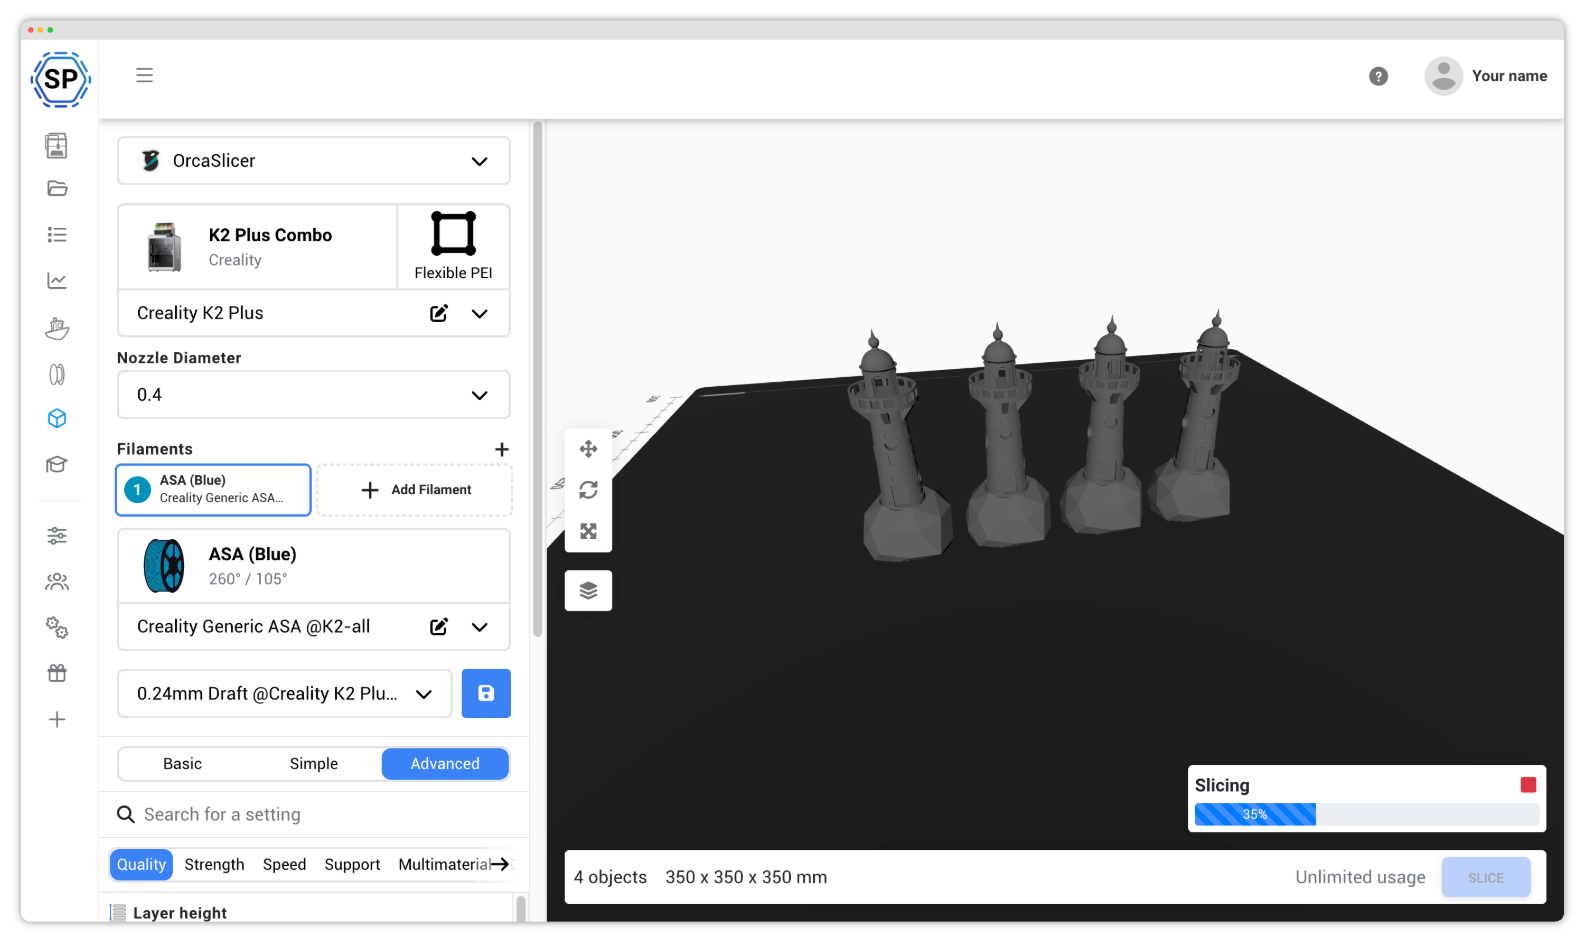Click the SP logo icon
This screenshot has height=942, width=1585.
pyautogui.click(x=61, y=79)
